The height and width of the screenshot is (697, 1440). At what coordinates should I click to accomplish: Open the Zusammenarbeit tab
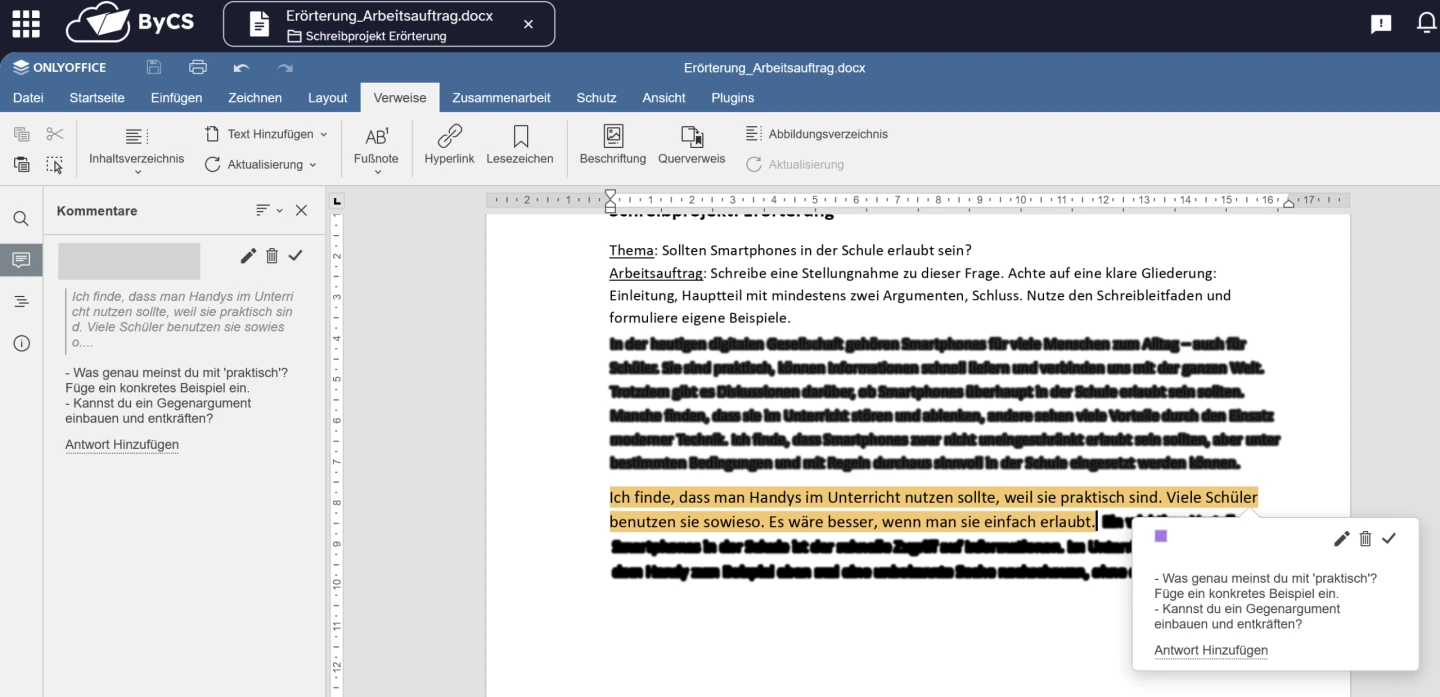pos(501,98)
